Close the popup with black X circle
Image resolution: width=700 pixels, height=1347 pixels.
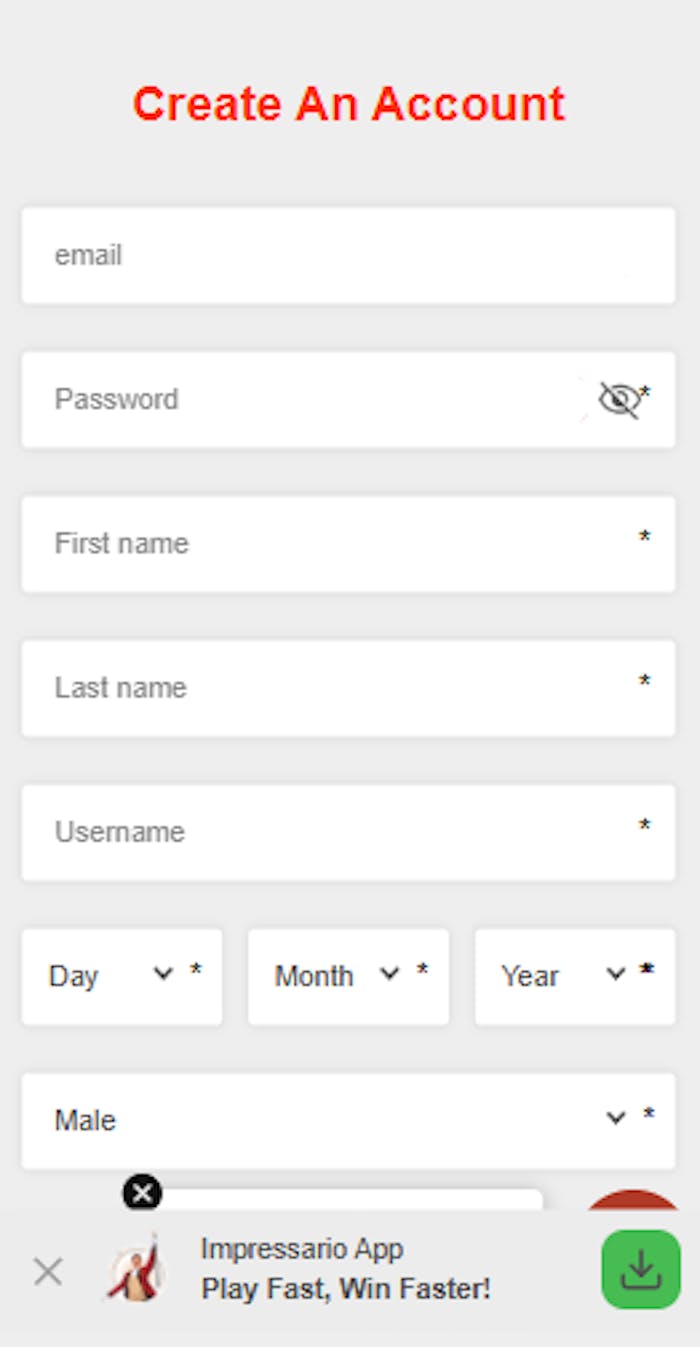(x=142, y=1192)
